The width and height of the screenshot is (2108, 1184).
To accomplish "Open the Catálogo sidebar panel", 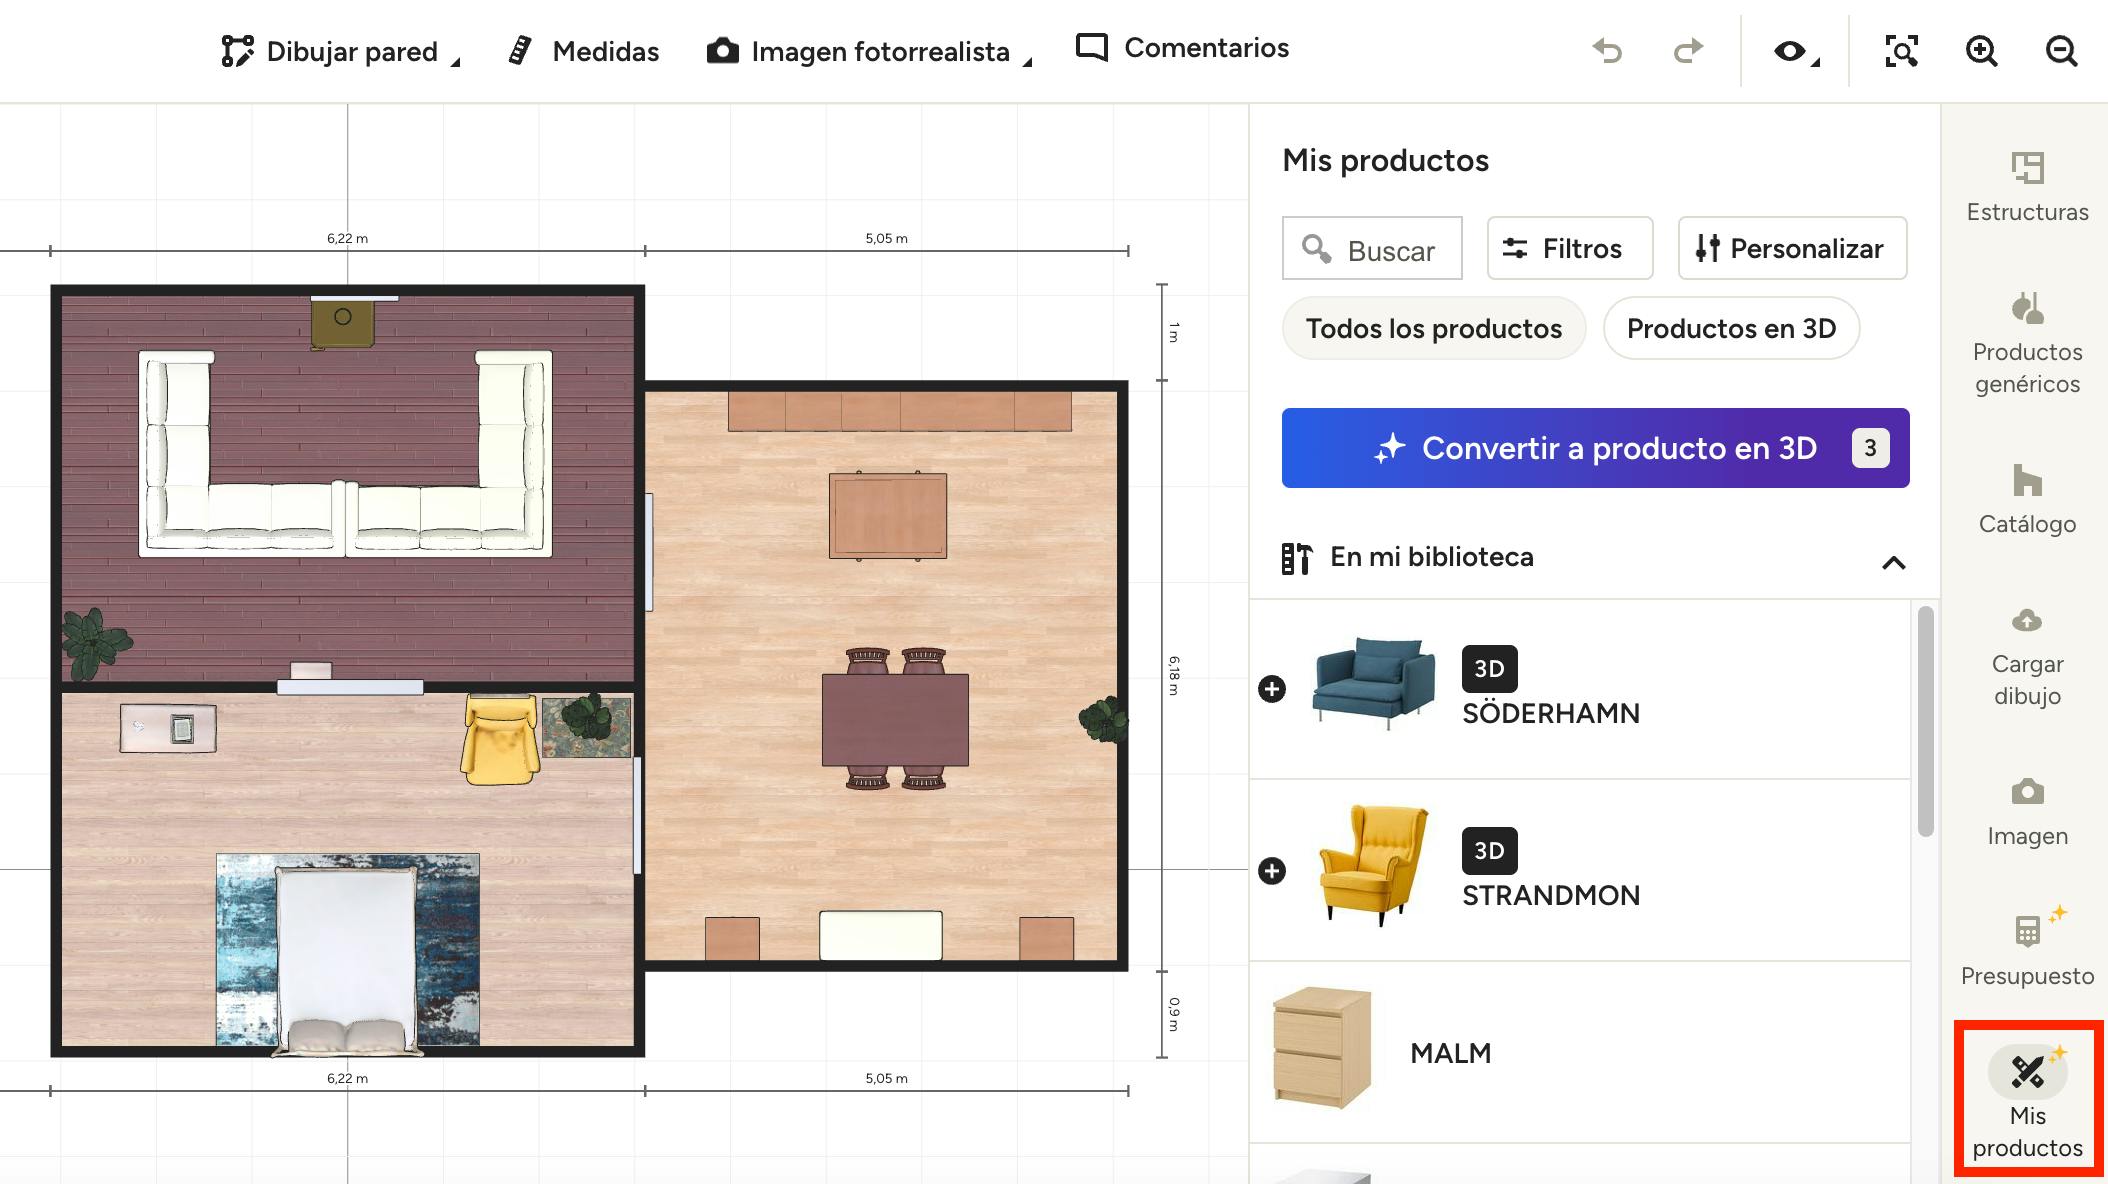I will [2027, 499].
